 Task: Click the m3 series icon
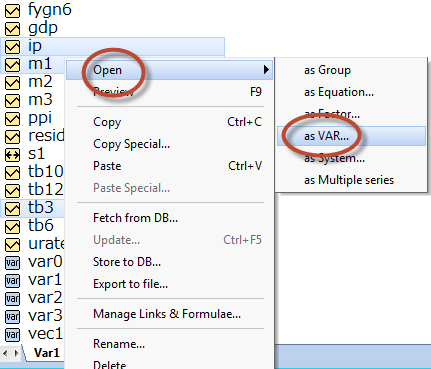click(12, 101)
